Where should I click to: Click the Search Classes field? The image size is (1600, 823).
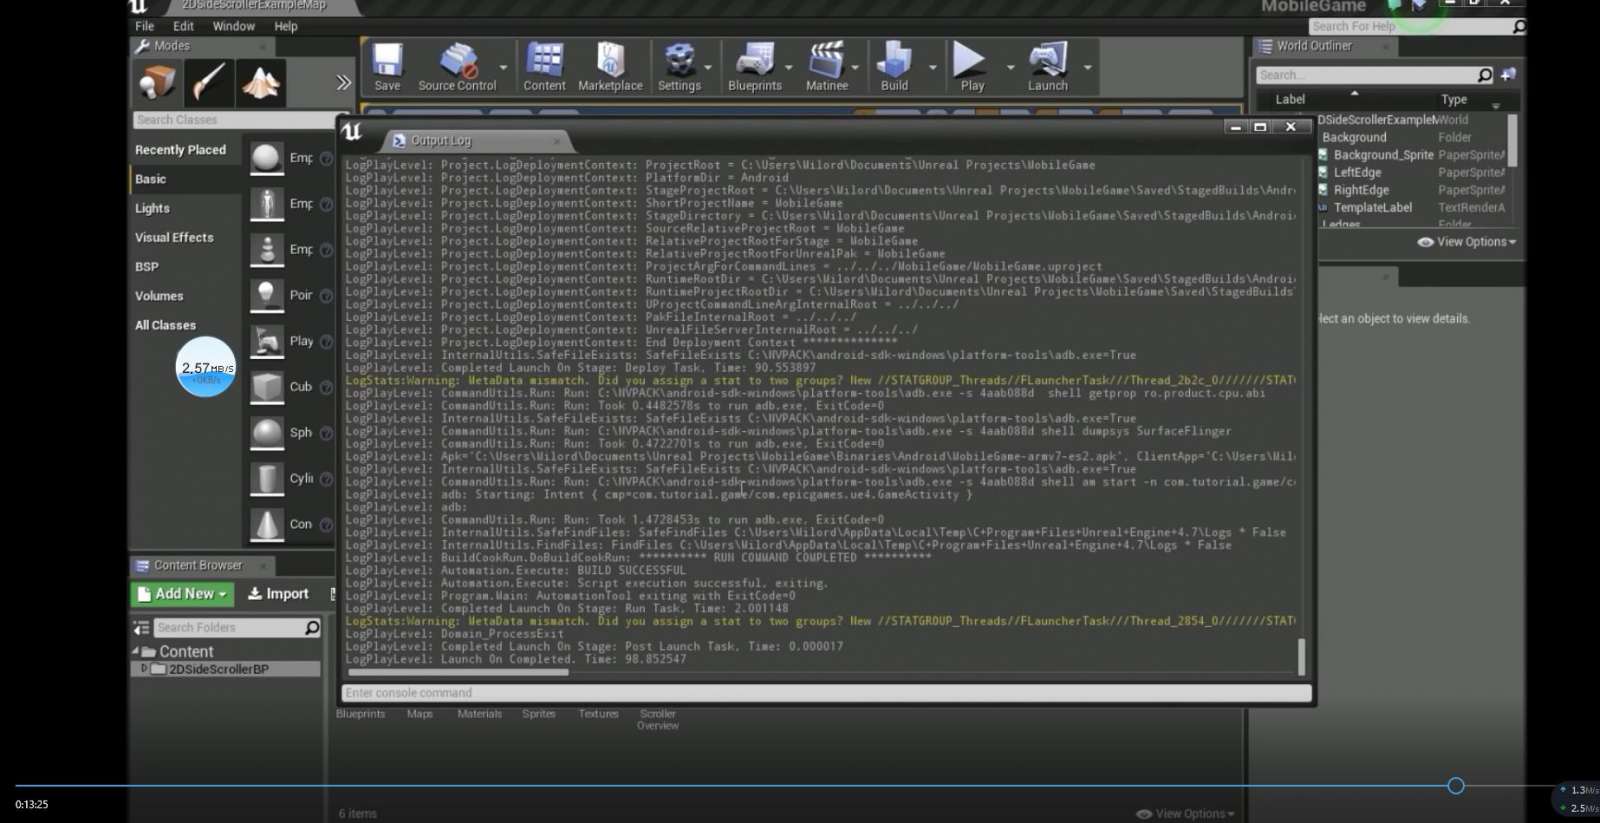point(235,120)
